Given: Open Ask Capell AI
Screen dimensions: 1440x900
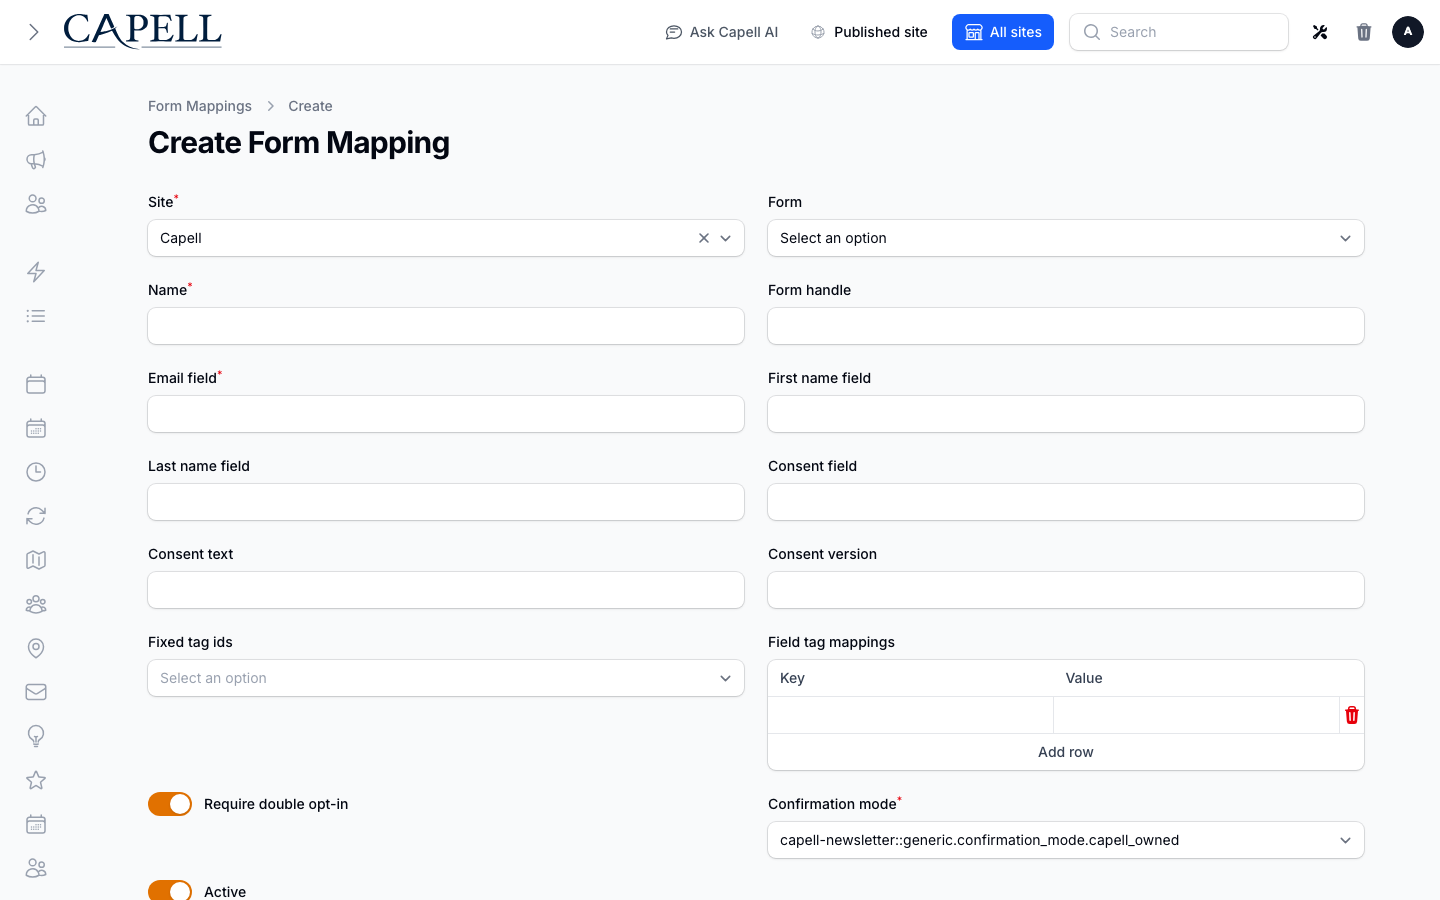Looking at the screenshot, I should (x=722, y=32).
